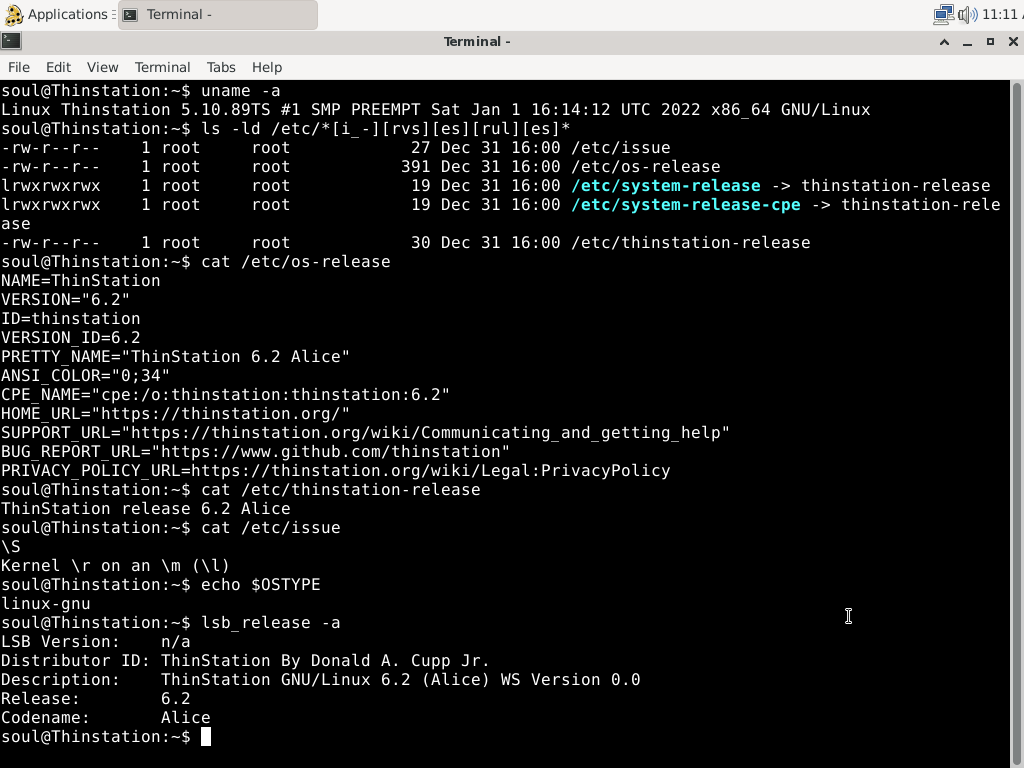Viewport: 1024px width, 768px height.
Task: Click the 'Codename: Alice' line
Action: (x=106, y=717)
